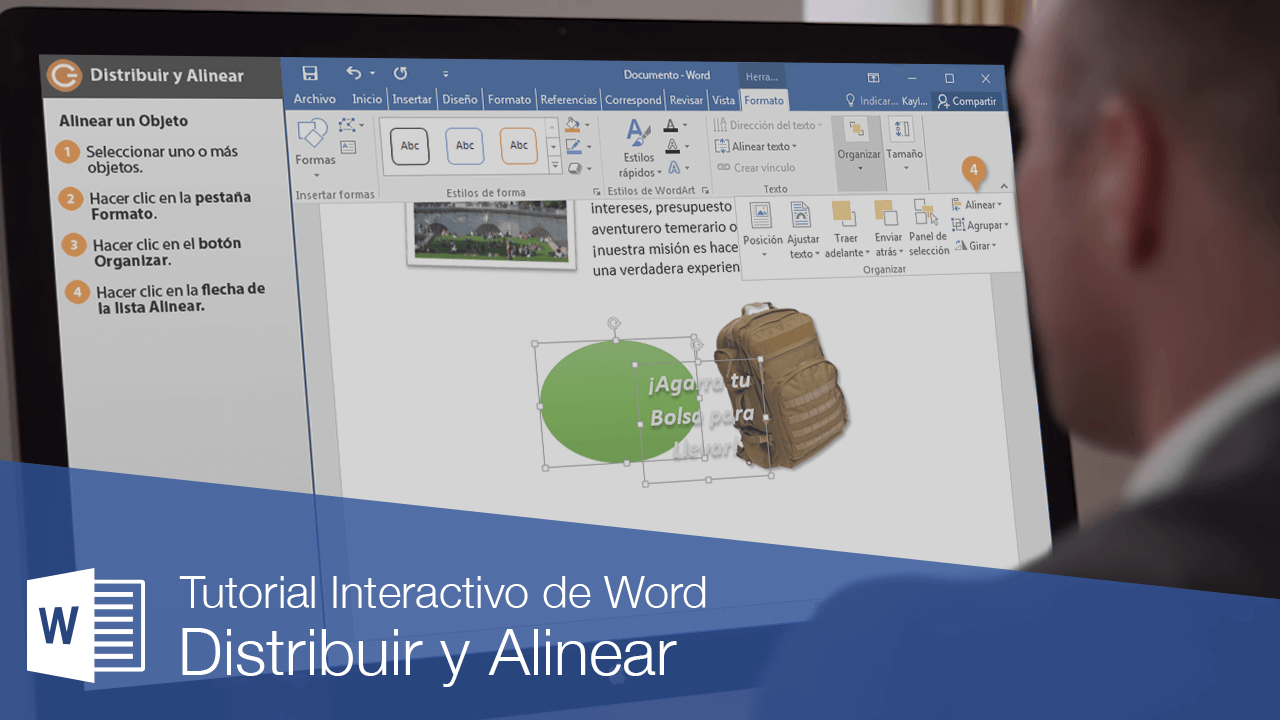Open the Estilos de forma dialog launcher
The width and height of the screenshot is (1280, 720).
[x=597, y=190]
